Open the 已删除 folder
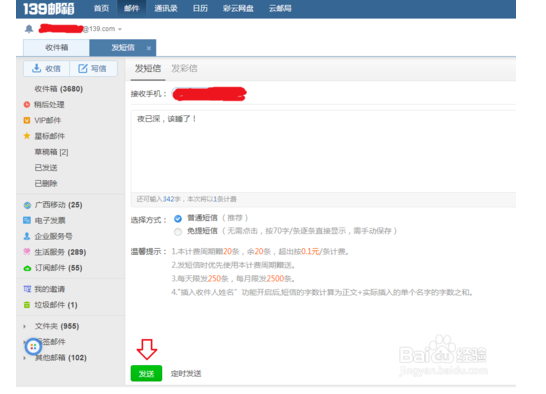 46,183
